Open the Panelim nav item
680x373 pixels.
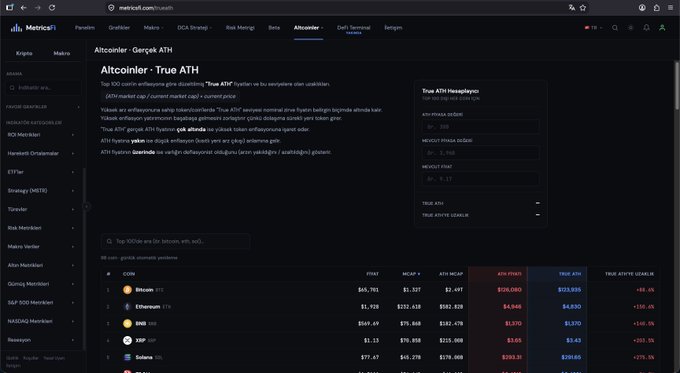[x=85, y=28]
